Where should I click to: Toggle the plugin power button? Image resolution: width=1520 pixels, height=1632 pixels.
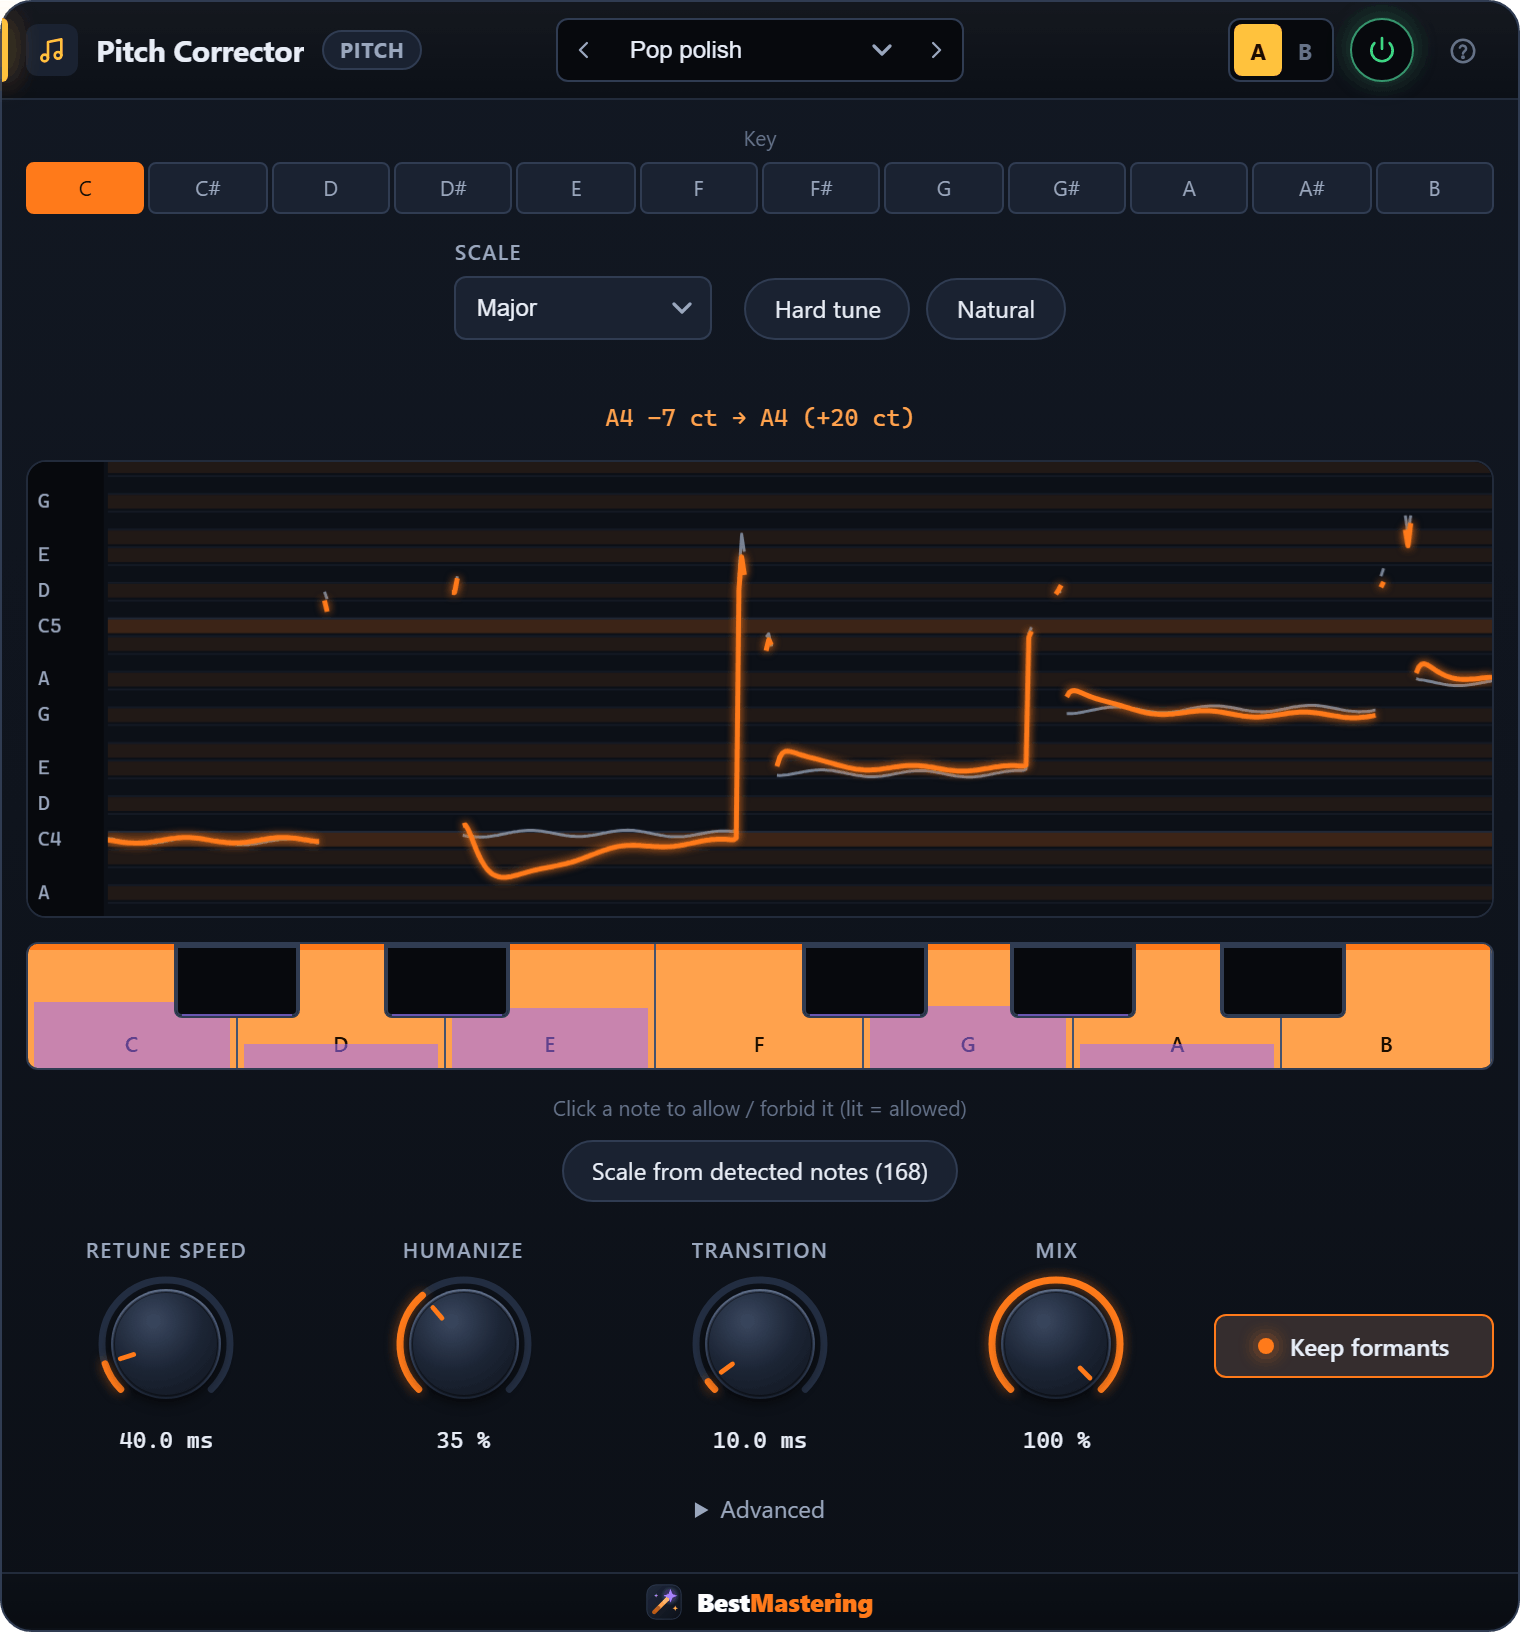(1381, 50)
